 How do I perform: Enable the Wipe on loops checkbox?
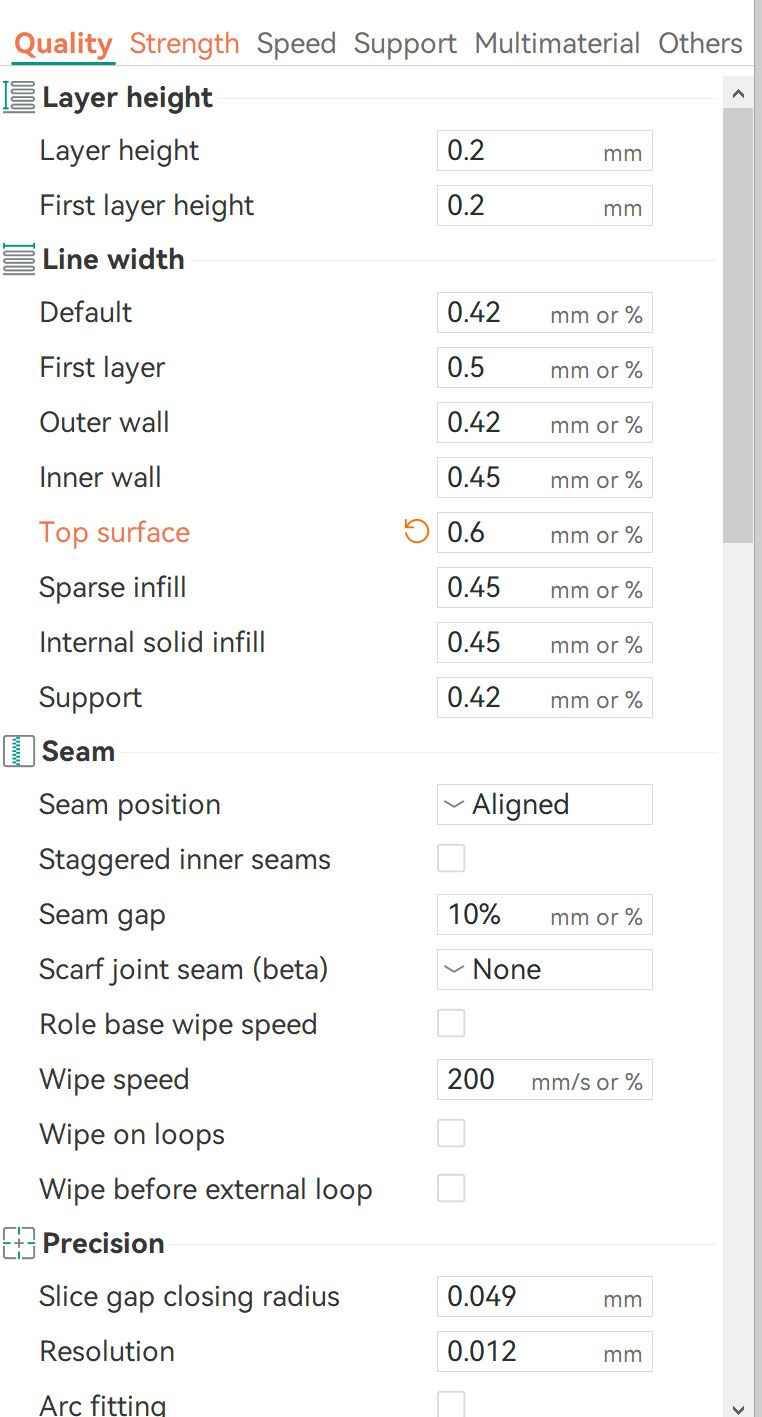[451, 1134]
